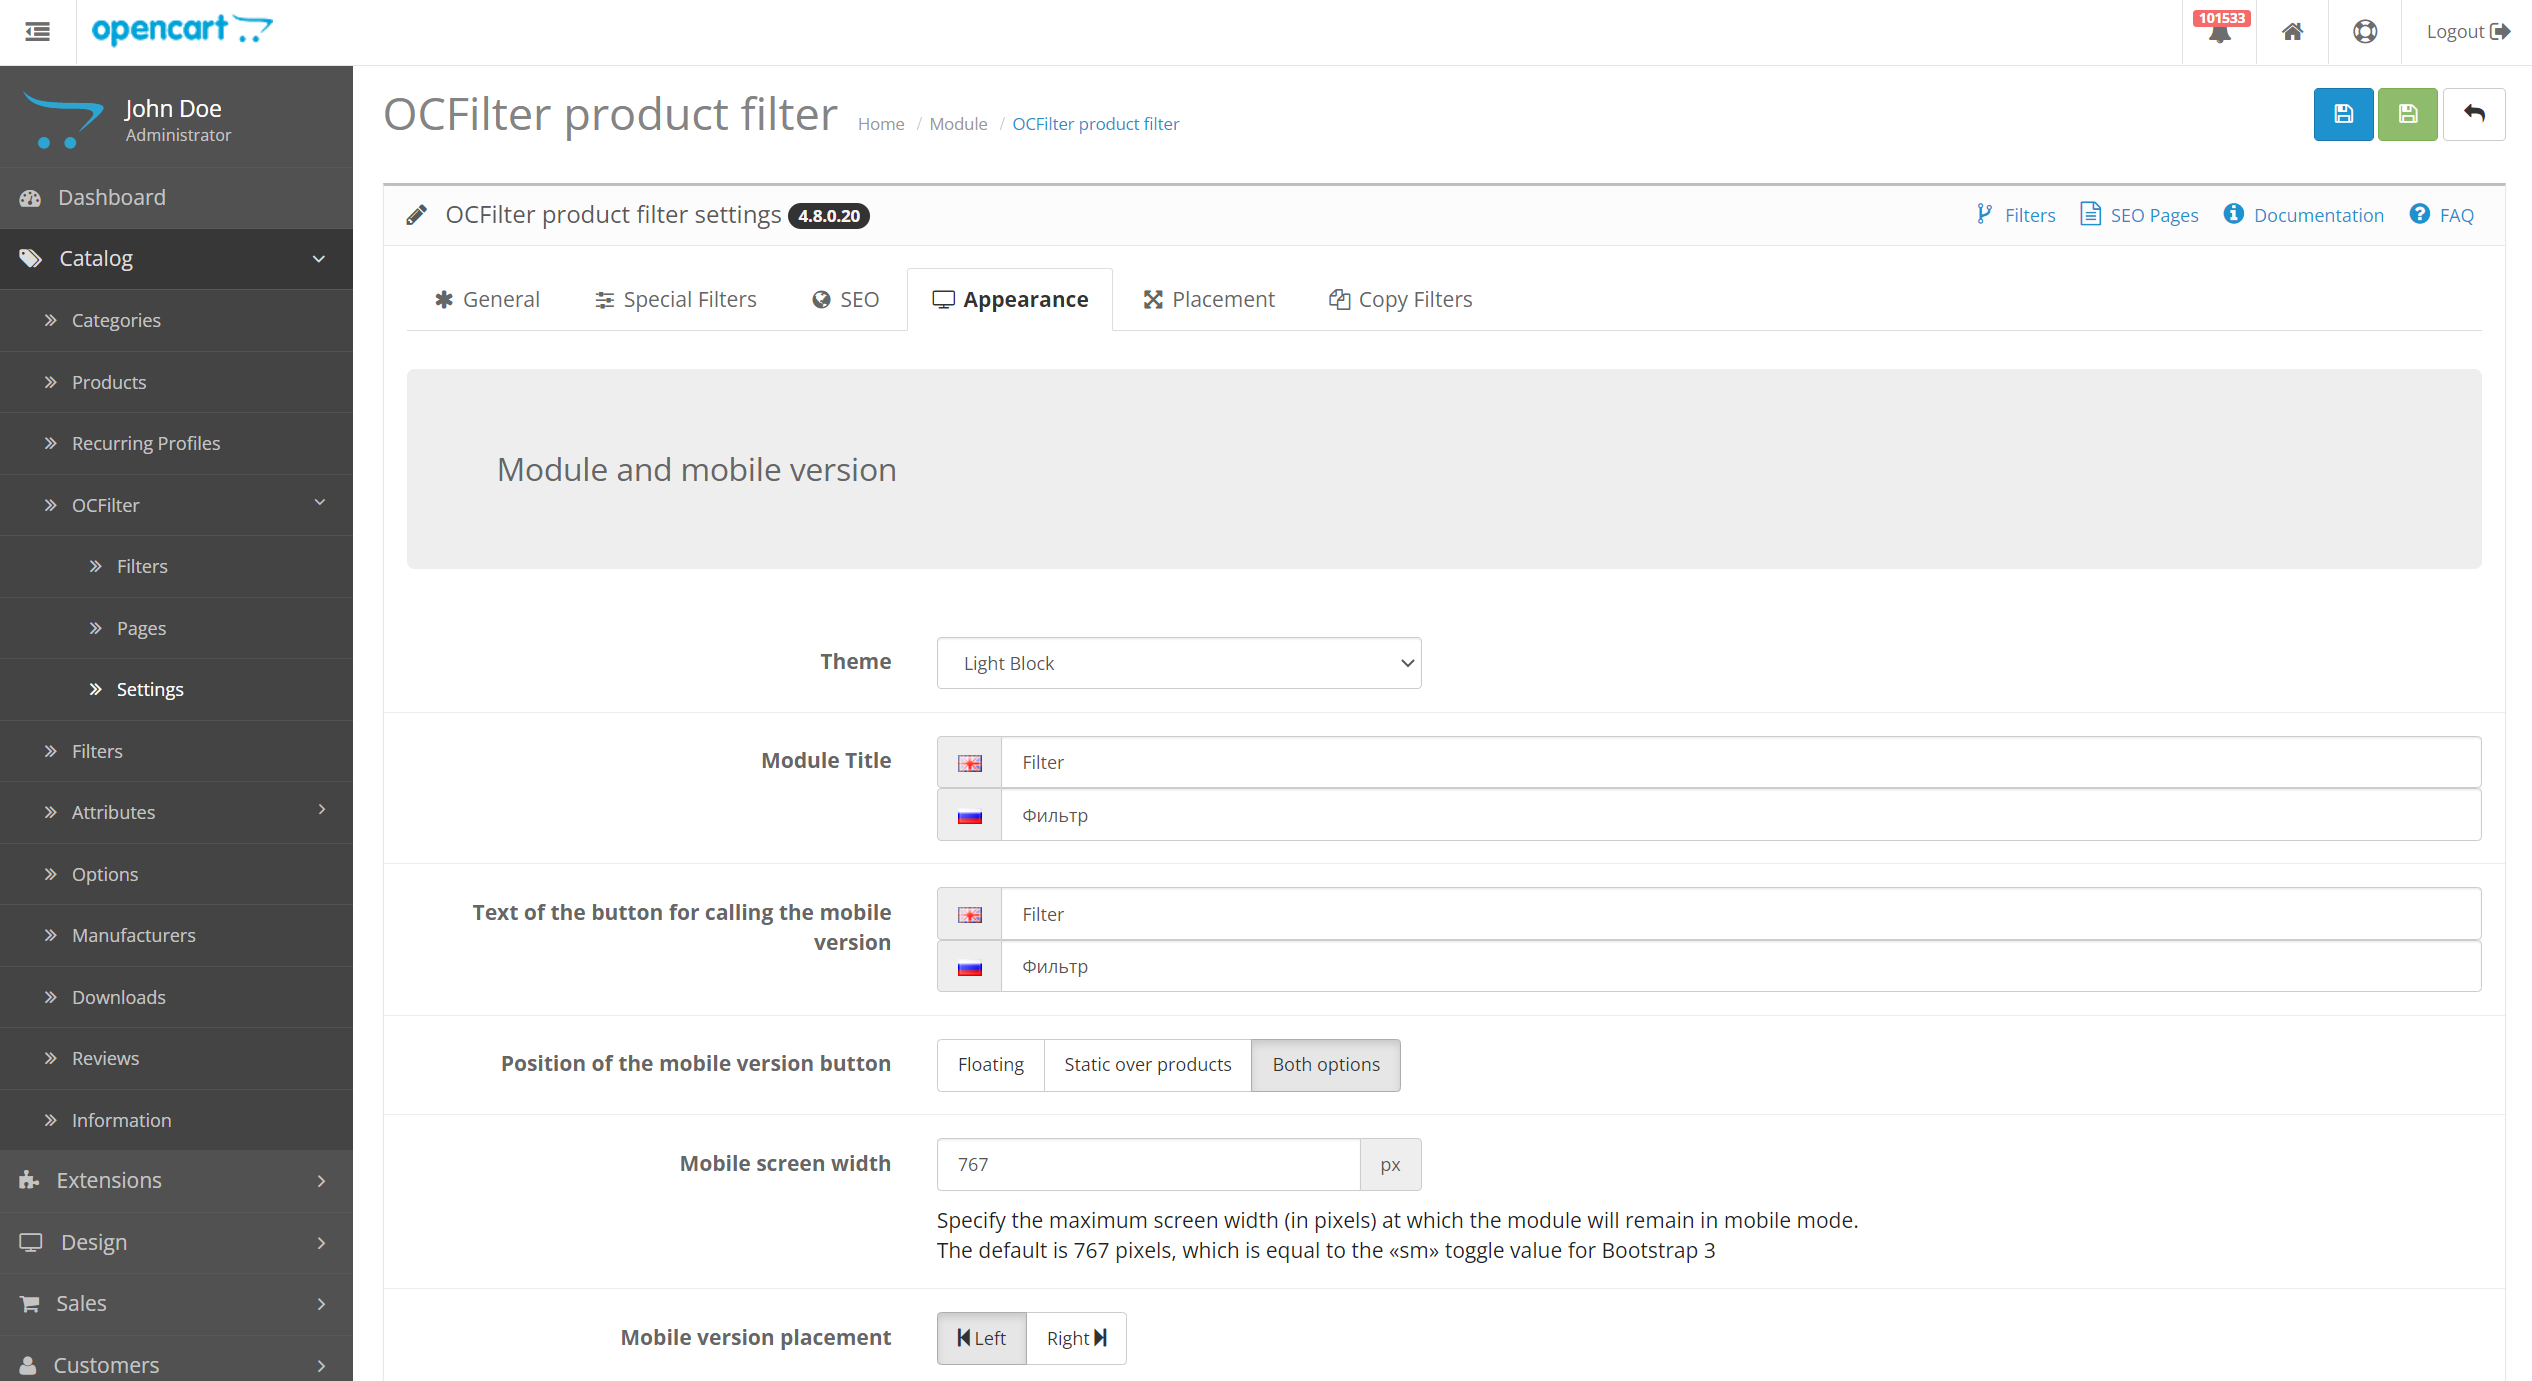Click the home icon in the top bar
The image size is (2532, 1381).
click(x=2292, y=31)
